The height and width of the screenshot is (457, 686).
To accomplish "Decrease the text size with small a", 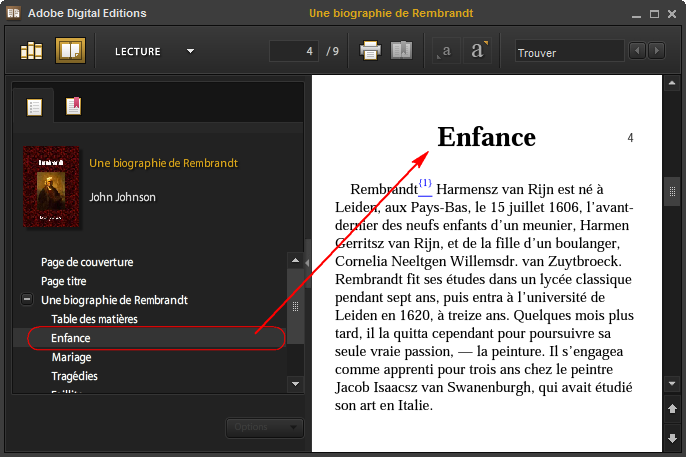I will pyautogui.click(x=445, y=51).
